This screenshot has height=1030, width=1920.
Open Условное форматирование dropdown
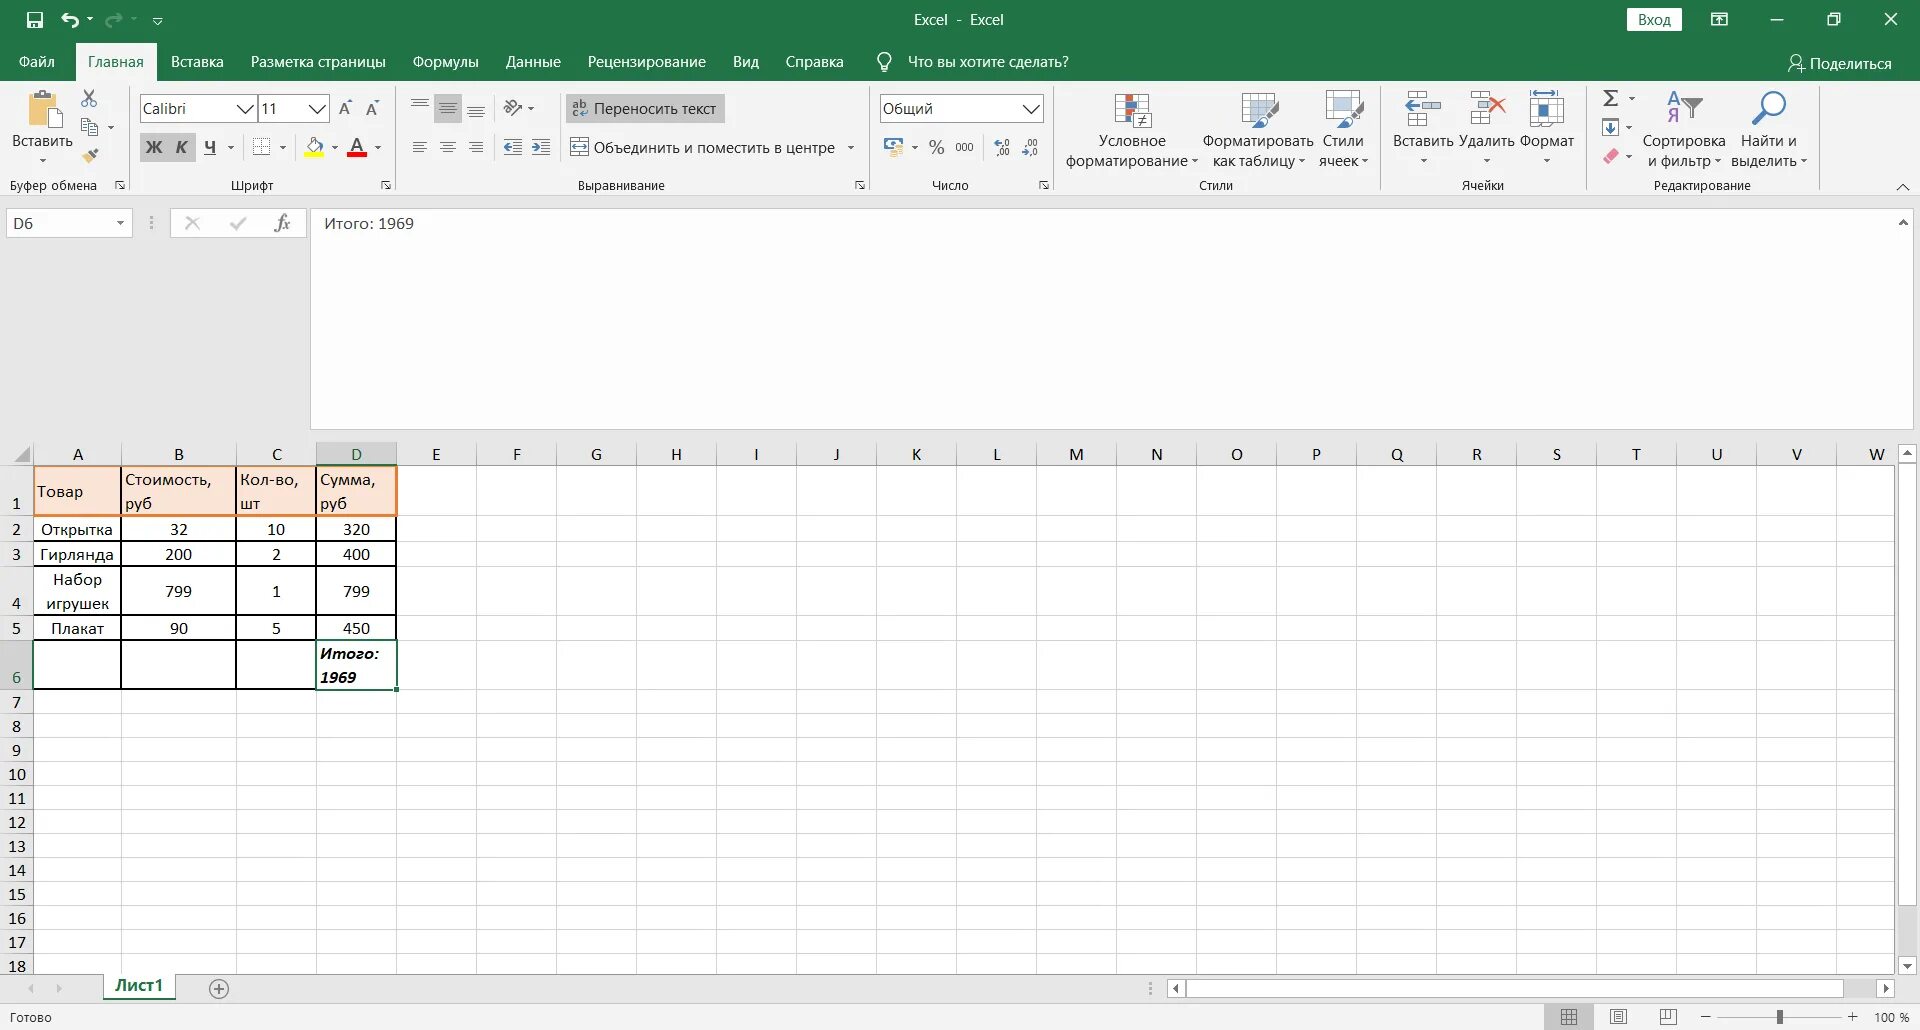[x=1131, y=131]
